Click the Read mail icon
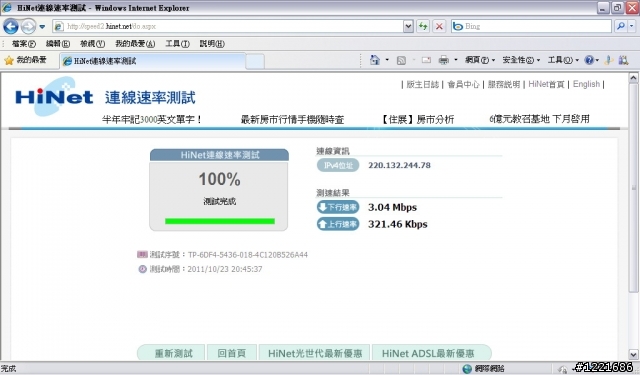 tap(426, 60)
